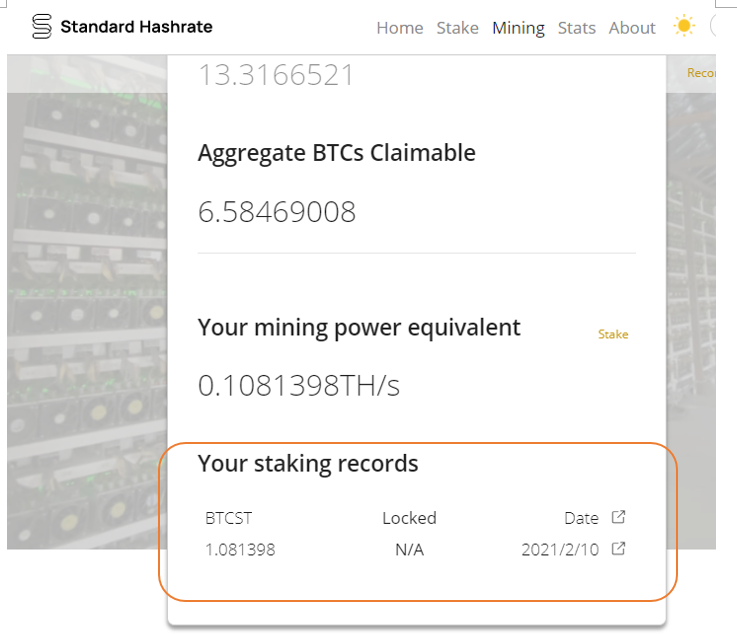Click the Date column header
This screenshot has width=737, height=634.
point(581,518)
